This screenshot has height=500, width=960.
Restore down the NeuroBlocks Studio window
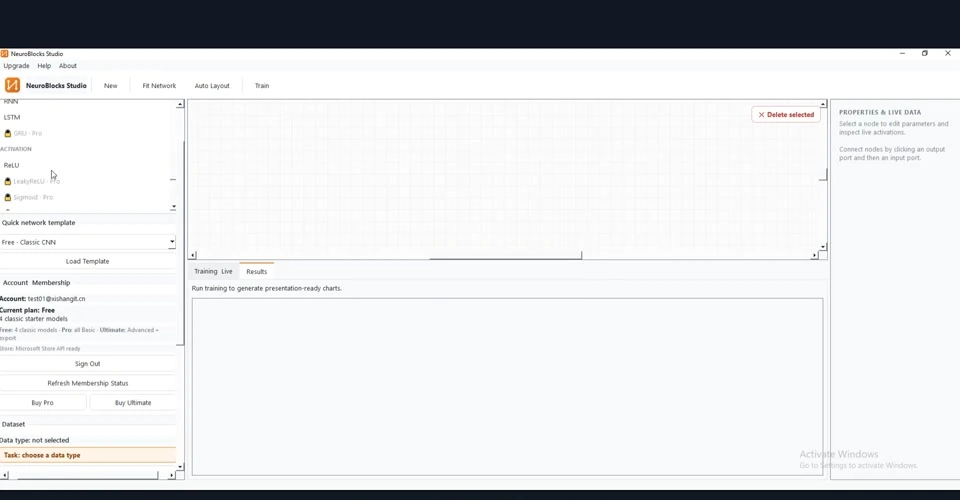924,54
